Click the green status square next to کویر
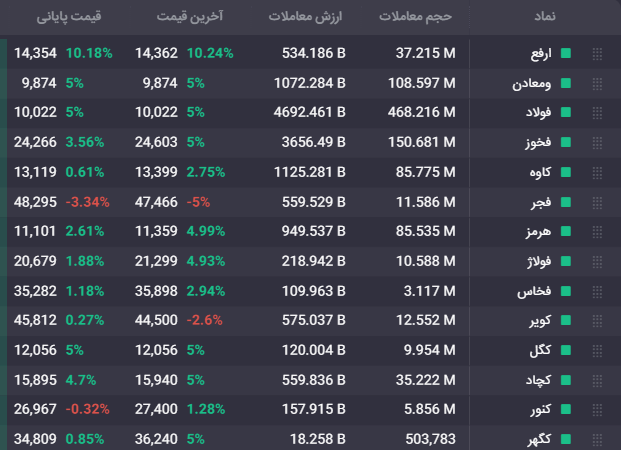The height and width of the screenshot is (450, 621). [566, 320]
